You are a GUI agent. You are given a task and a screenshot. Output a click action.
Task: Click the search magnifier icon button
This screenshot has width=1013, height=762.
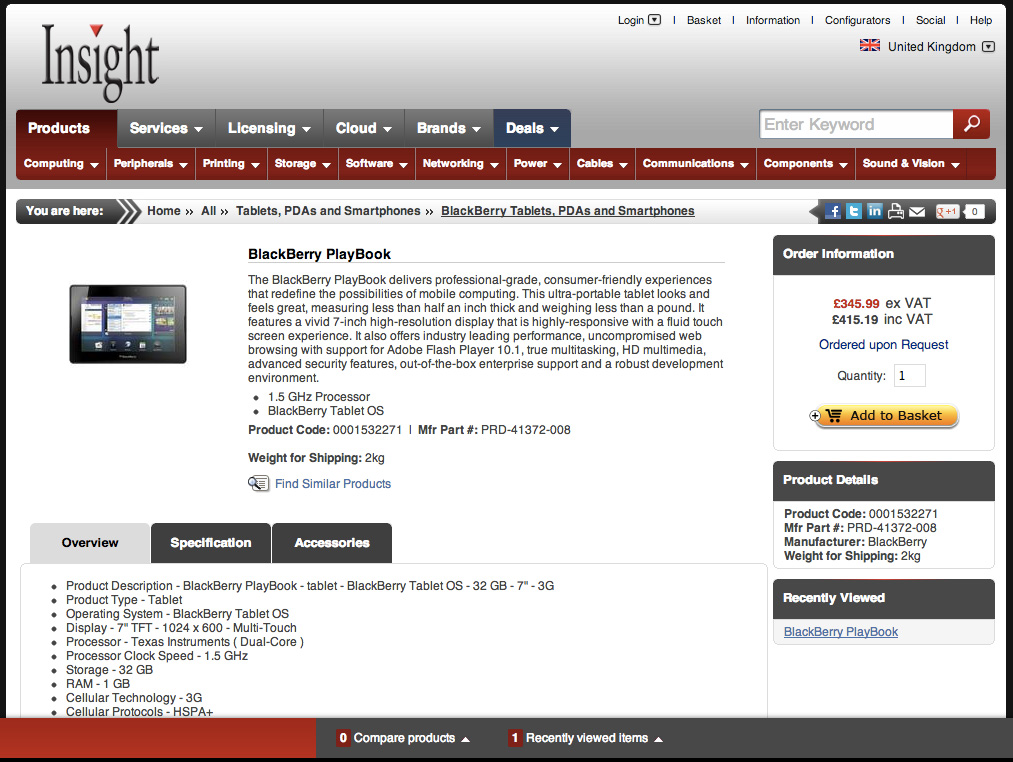(971, 124)
